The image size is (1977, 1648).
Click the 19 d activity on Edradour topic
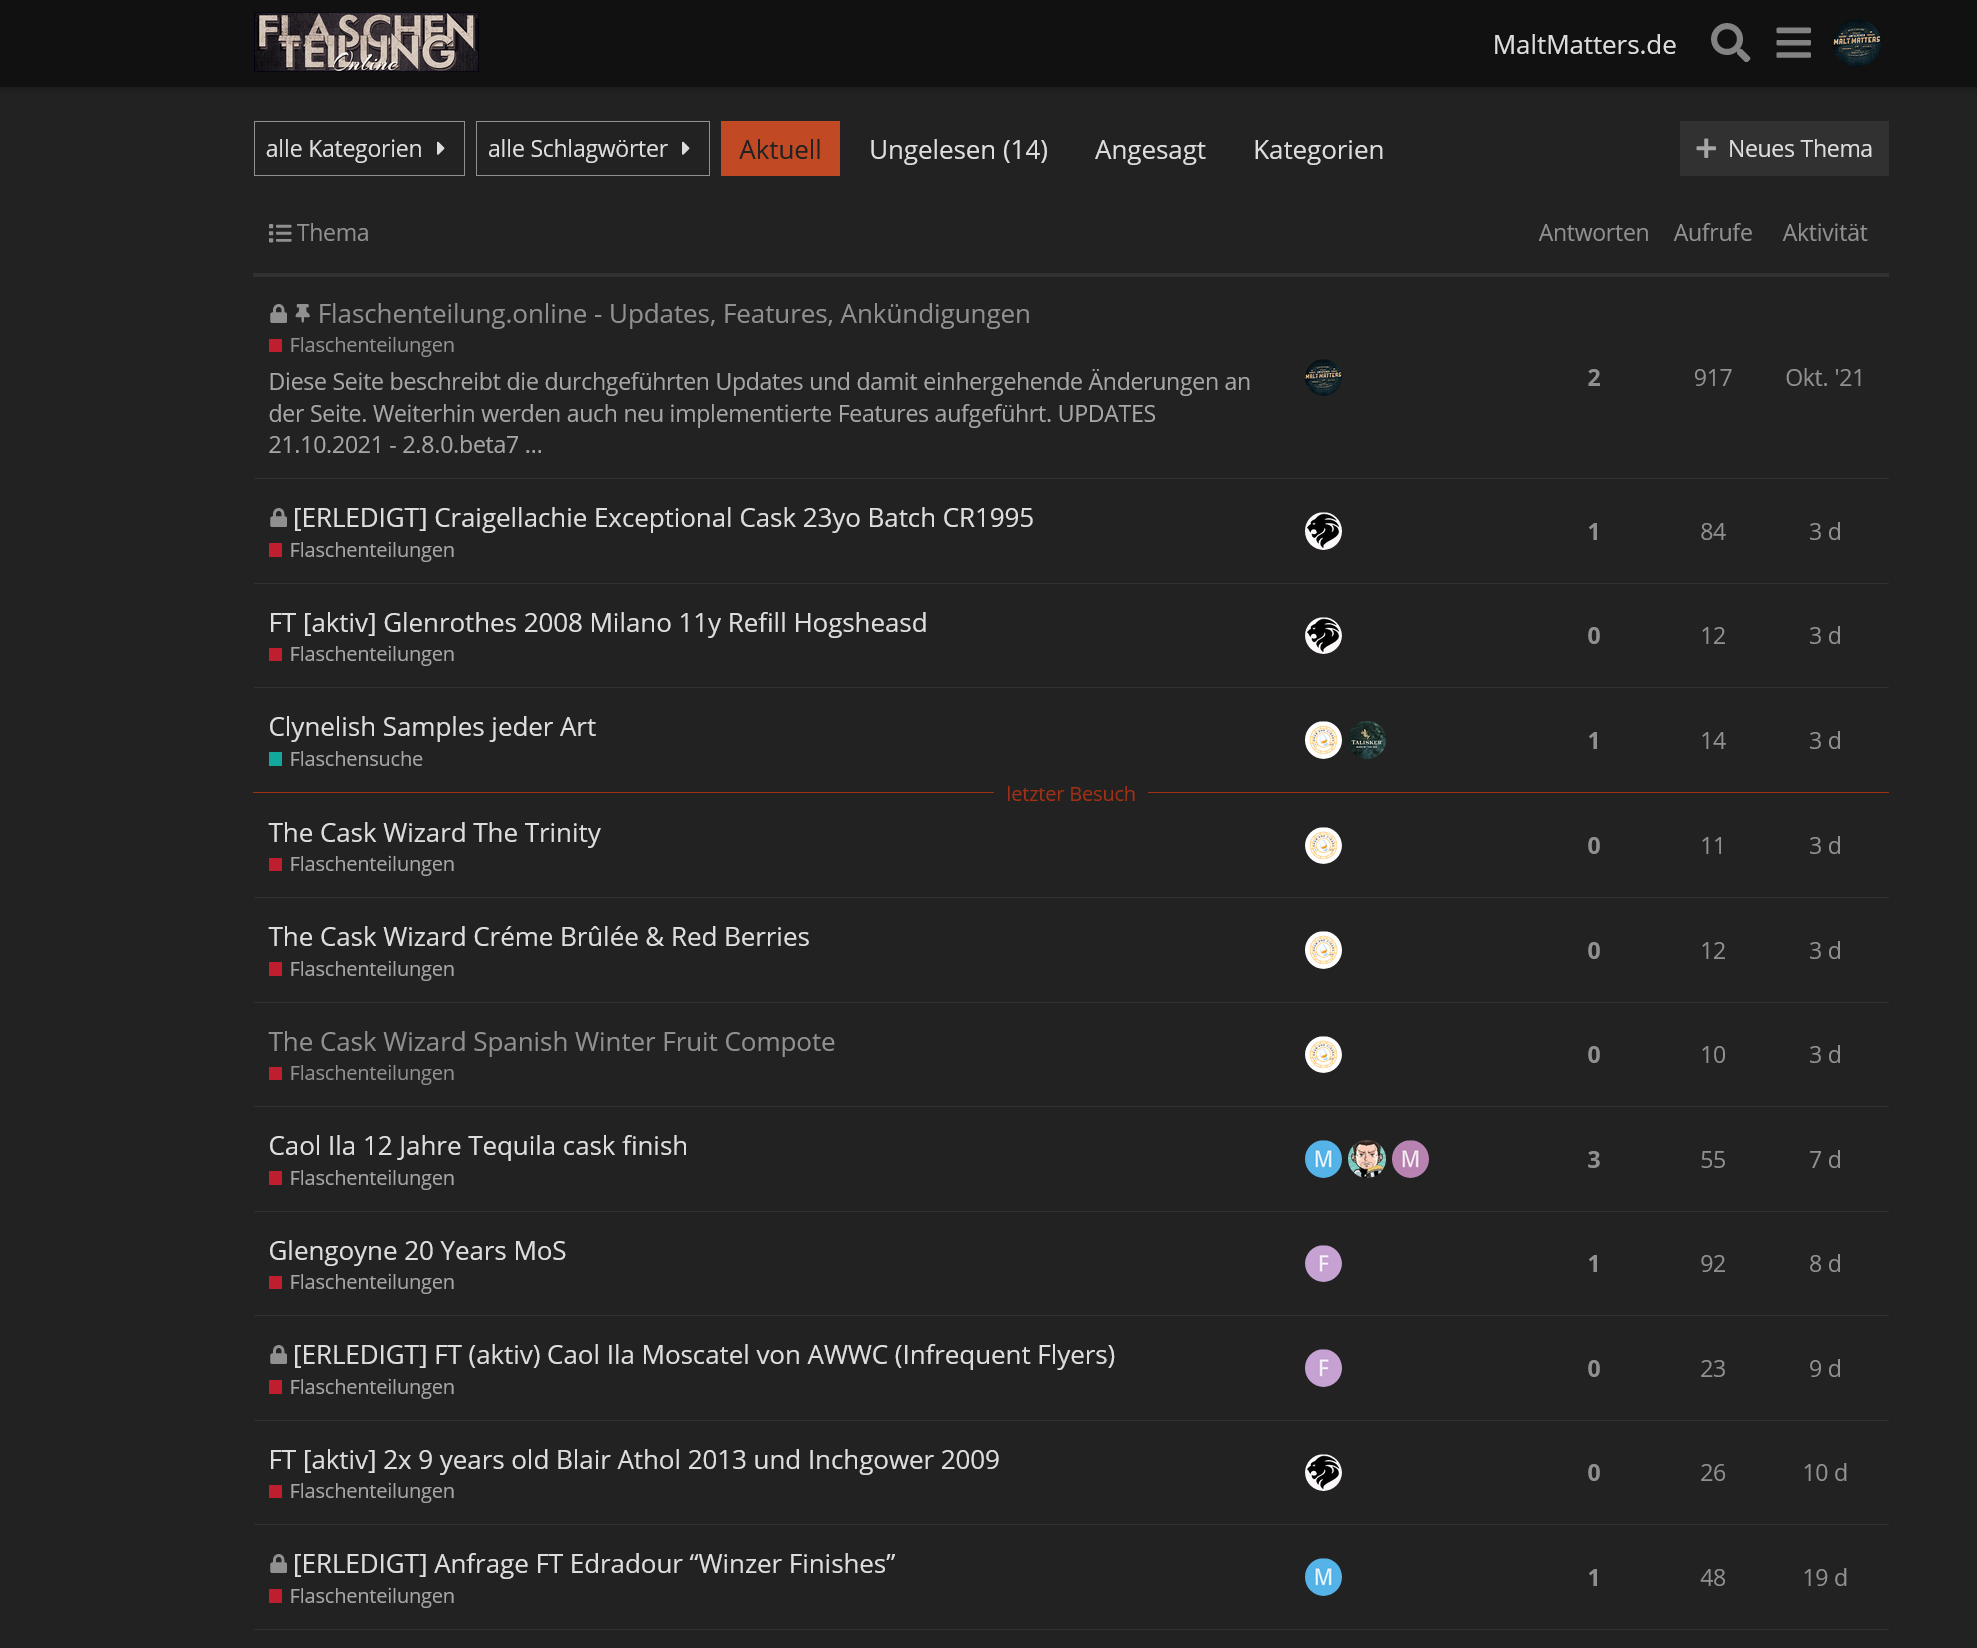coord(1824,1578)
